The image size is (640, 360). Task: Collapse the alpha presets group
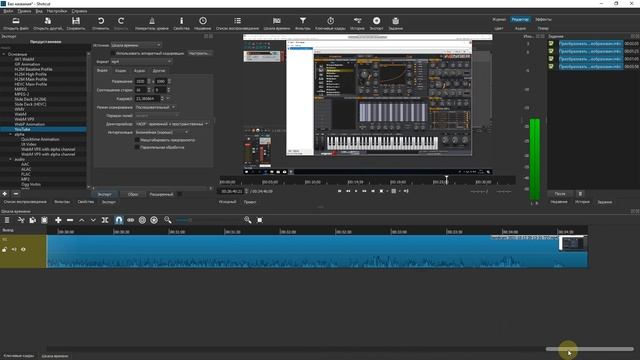click(11, 134)
